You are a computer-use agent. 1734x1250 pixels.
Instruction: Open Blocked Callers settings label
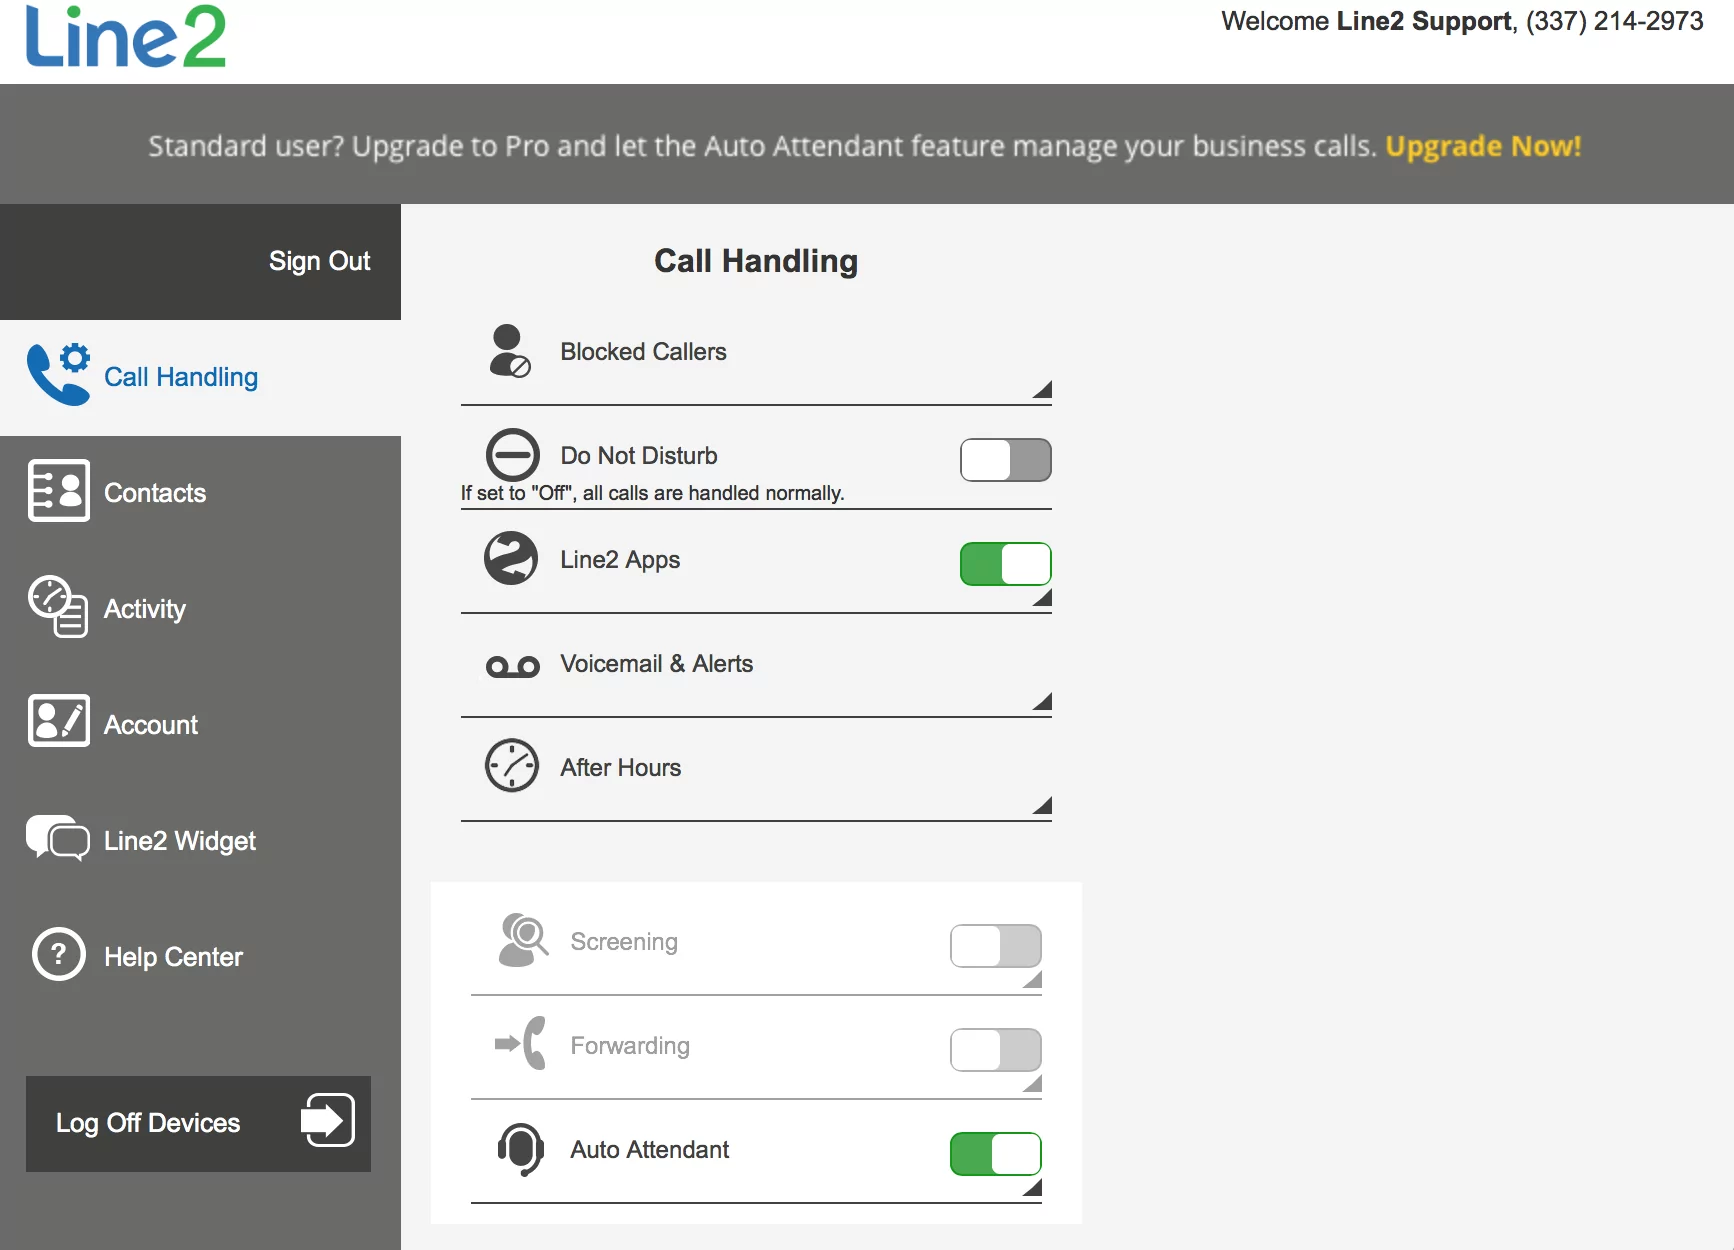tap(643, 352)
